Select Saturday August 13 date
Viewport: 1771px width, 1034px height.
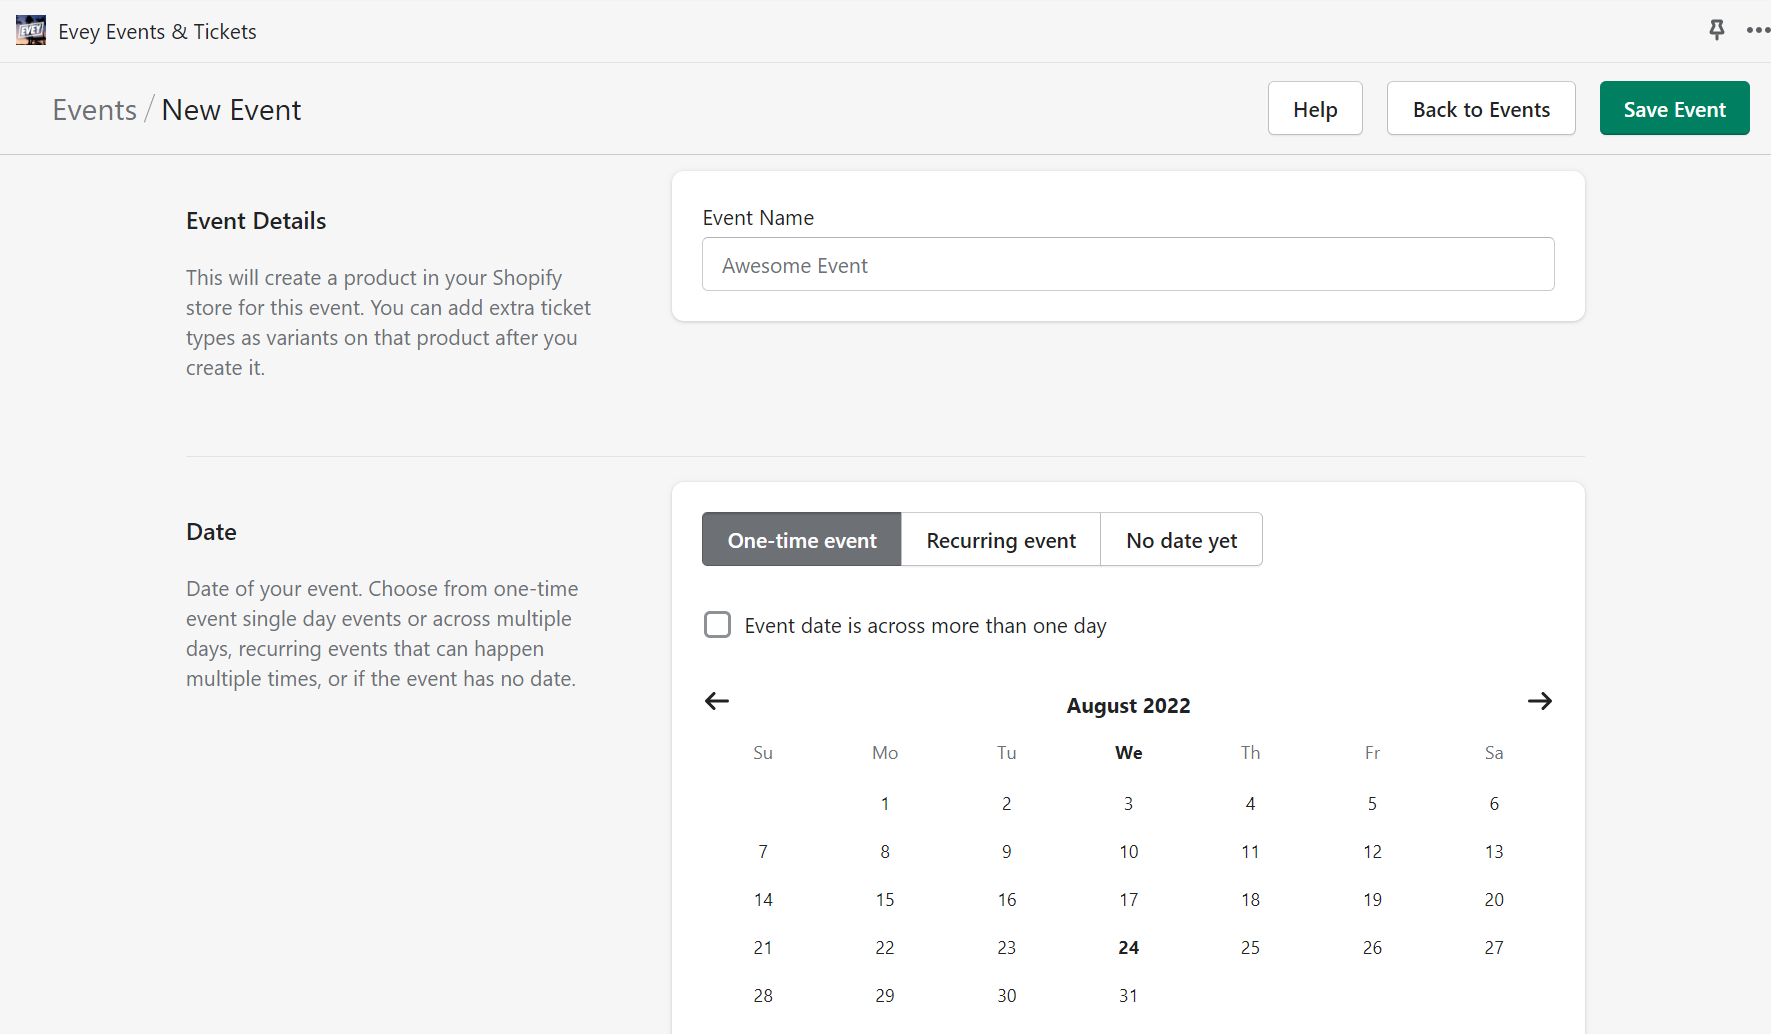coord(1494,852)
